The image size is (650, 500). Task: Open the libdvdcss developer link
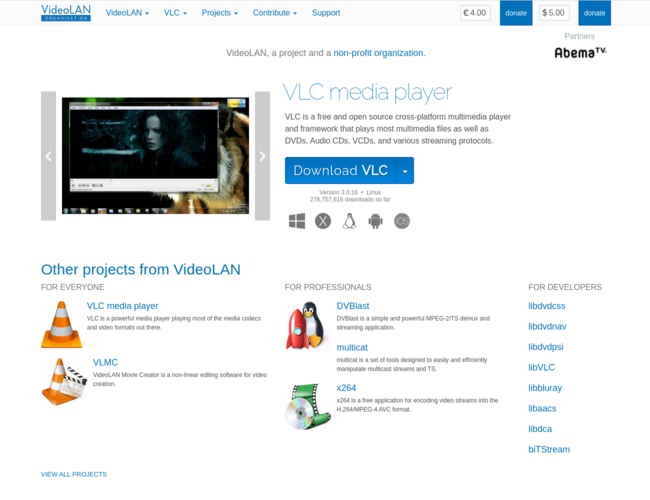tap(547, 306)
